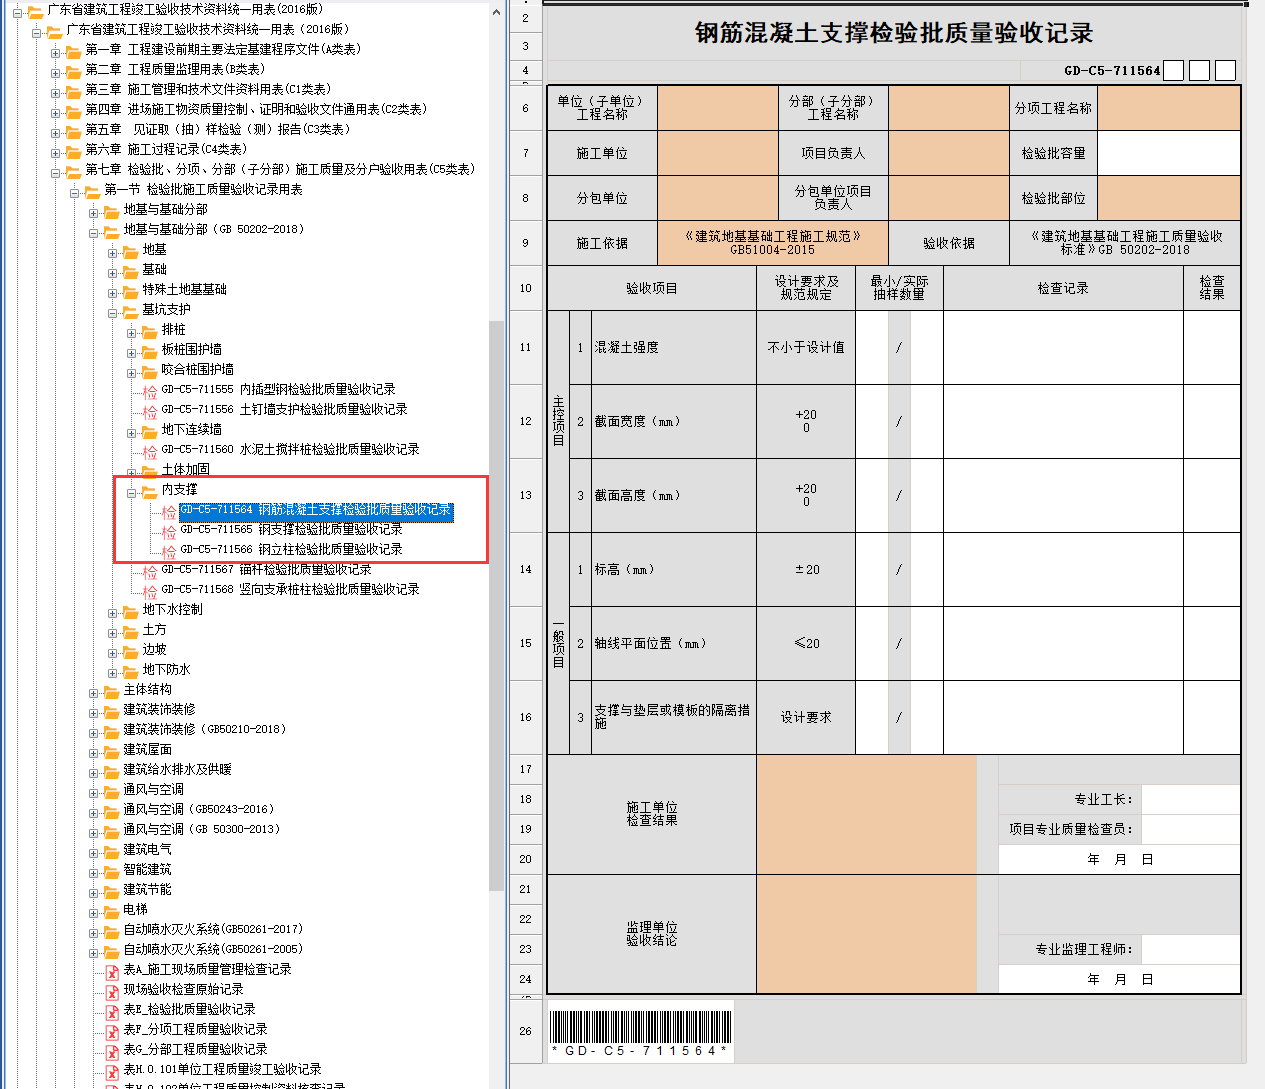Select 表G_分部工程质量验收记录 in the tree
1265x1089 pixels.
(x=195, y=1049)
